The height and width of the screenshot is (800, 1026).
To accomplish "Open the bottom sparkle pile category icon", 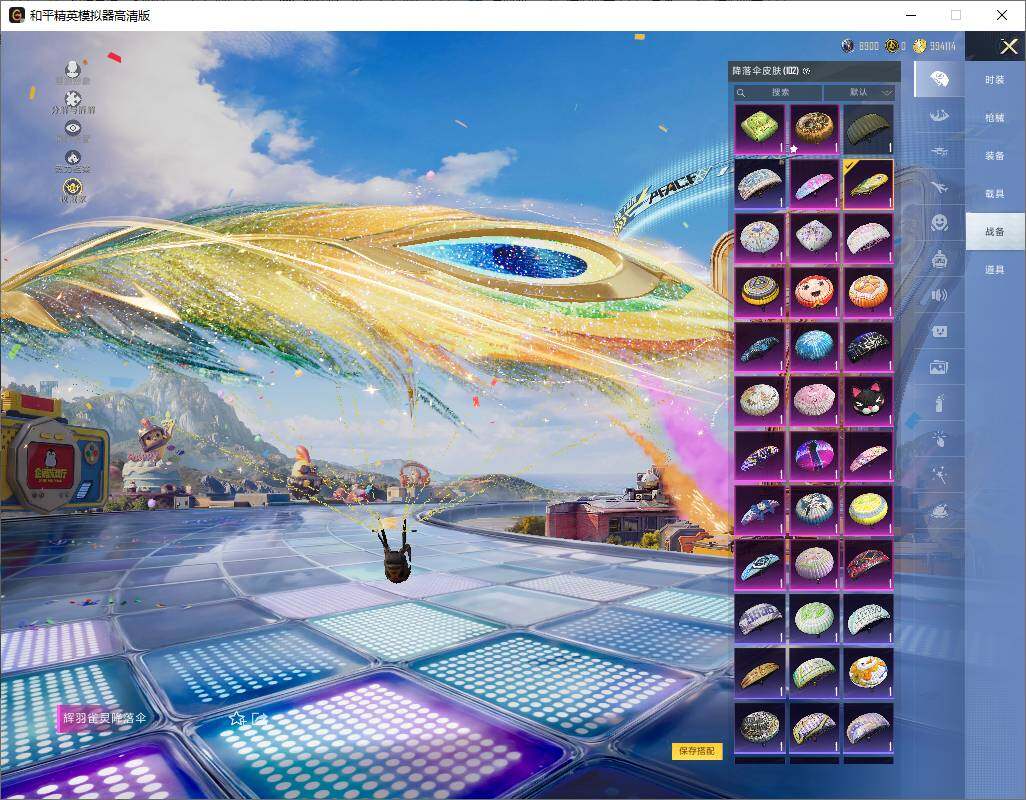I will 940,510.
